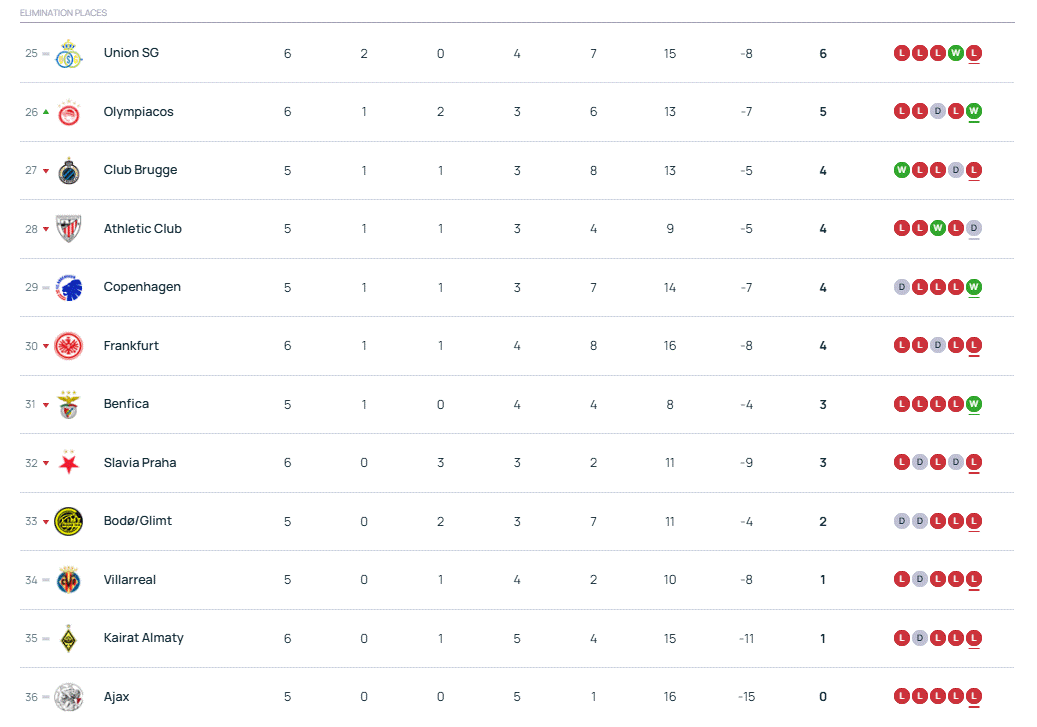Click the Club Brugge crest icon

point(68,171)
